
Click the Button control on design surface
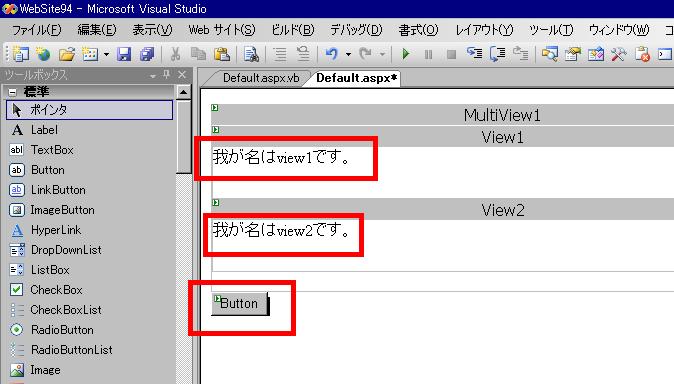240,304
